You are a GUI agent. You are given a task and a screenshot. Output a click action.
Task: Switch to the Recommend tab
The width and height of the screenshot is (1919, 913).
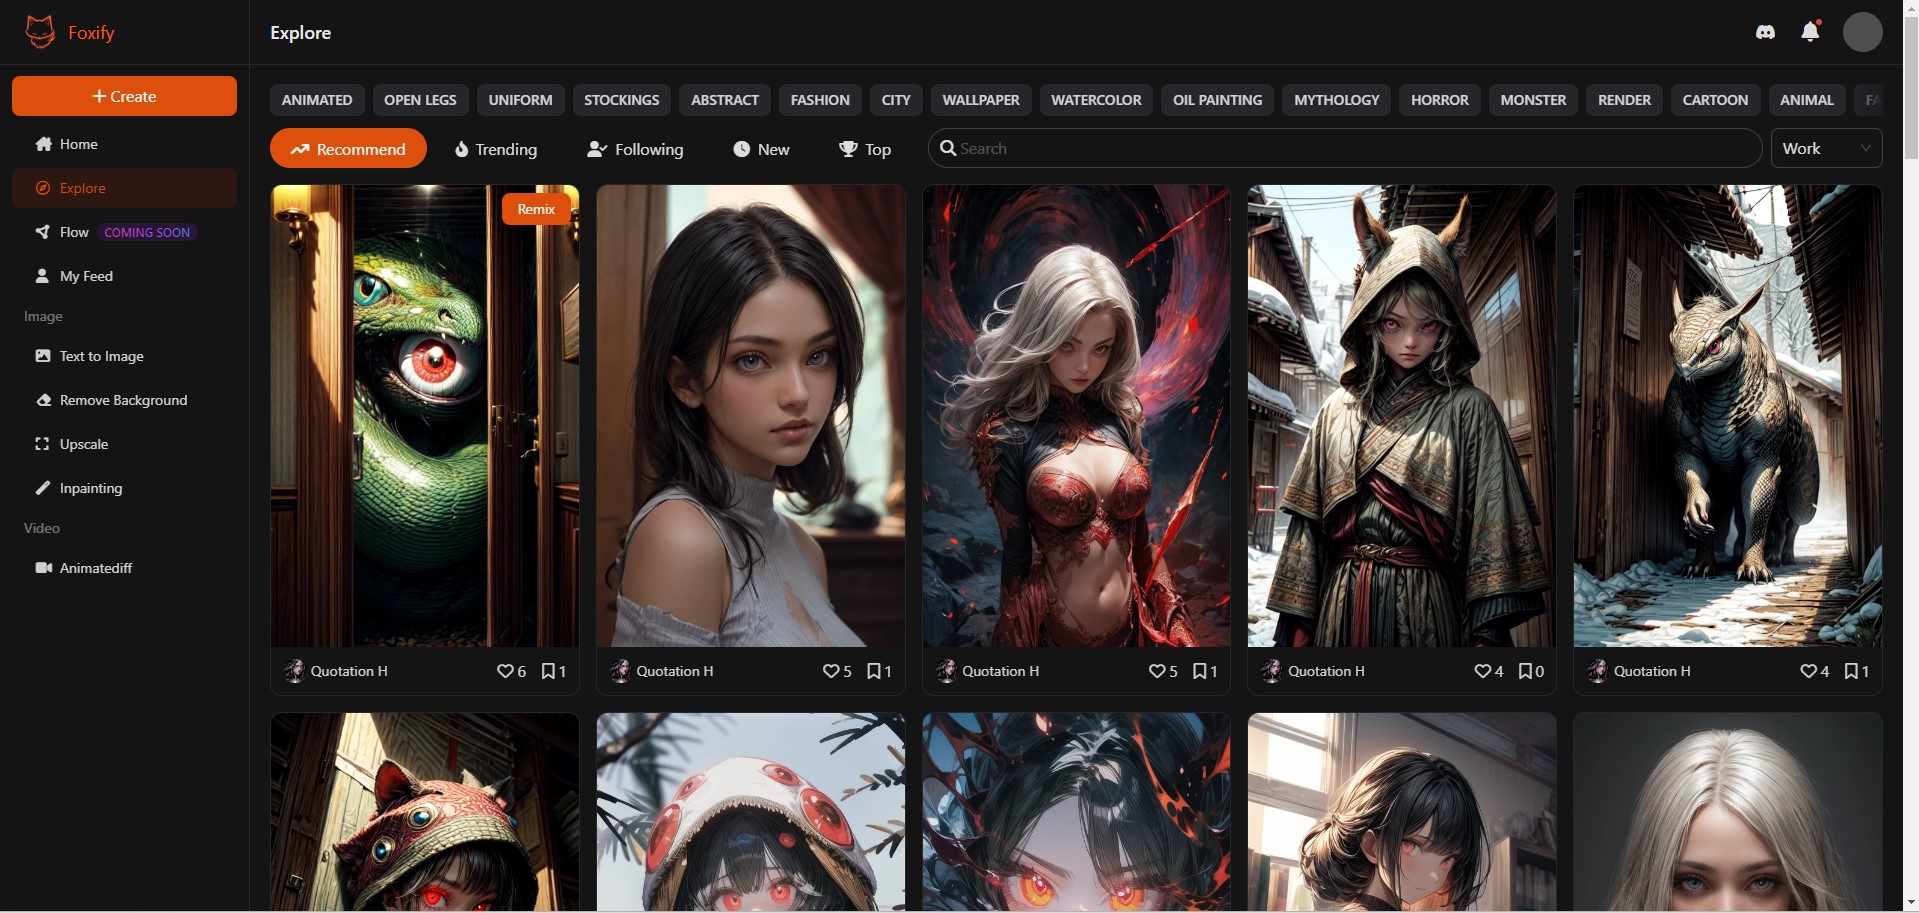tap(348, 148)
